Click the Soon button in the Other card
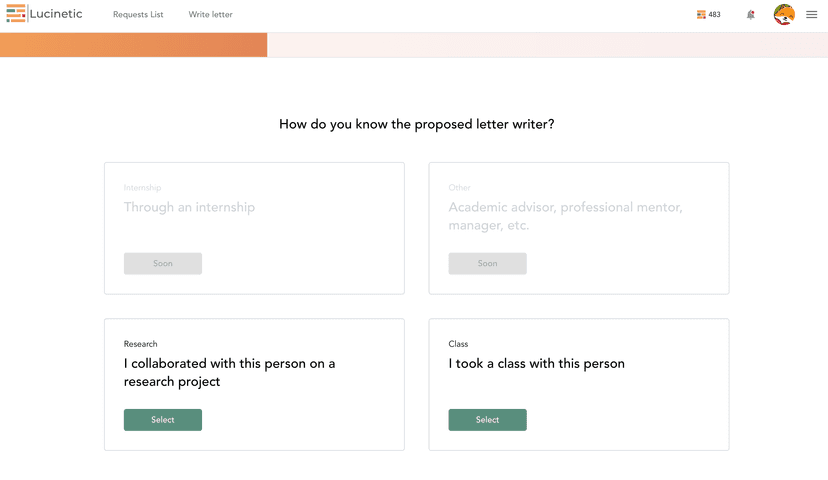Screen dimensions: 828x480 click(x=487, y=264)
